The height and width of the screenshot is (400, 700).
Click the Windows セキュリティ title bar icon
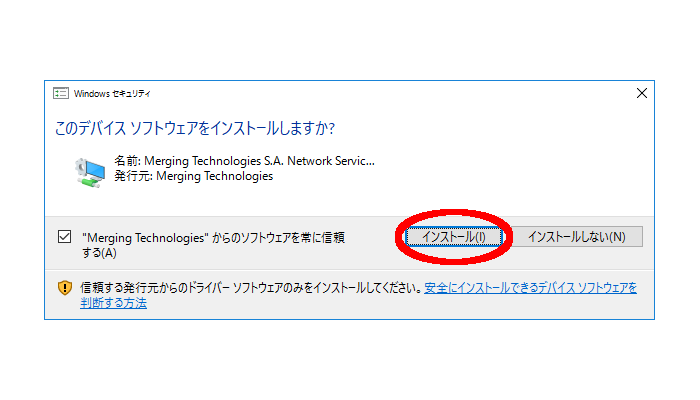coord(61,93)
